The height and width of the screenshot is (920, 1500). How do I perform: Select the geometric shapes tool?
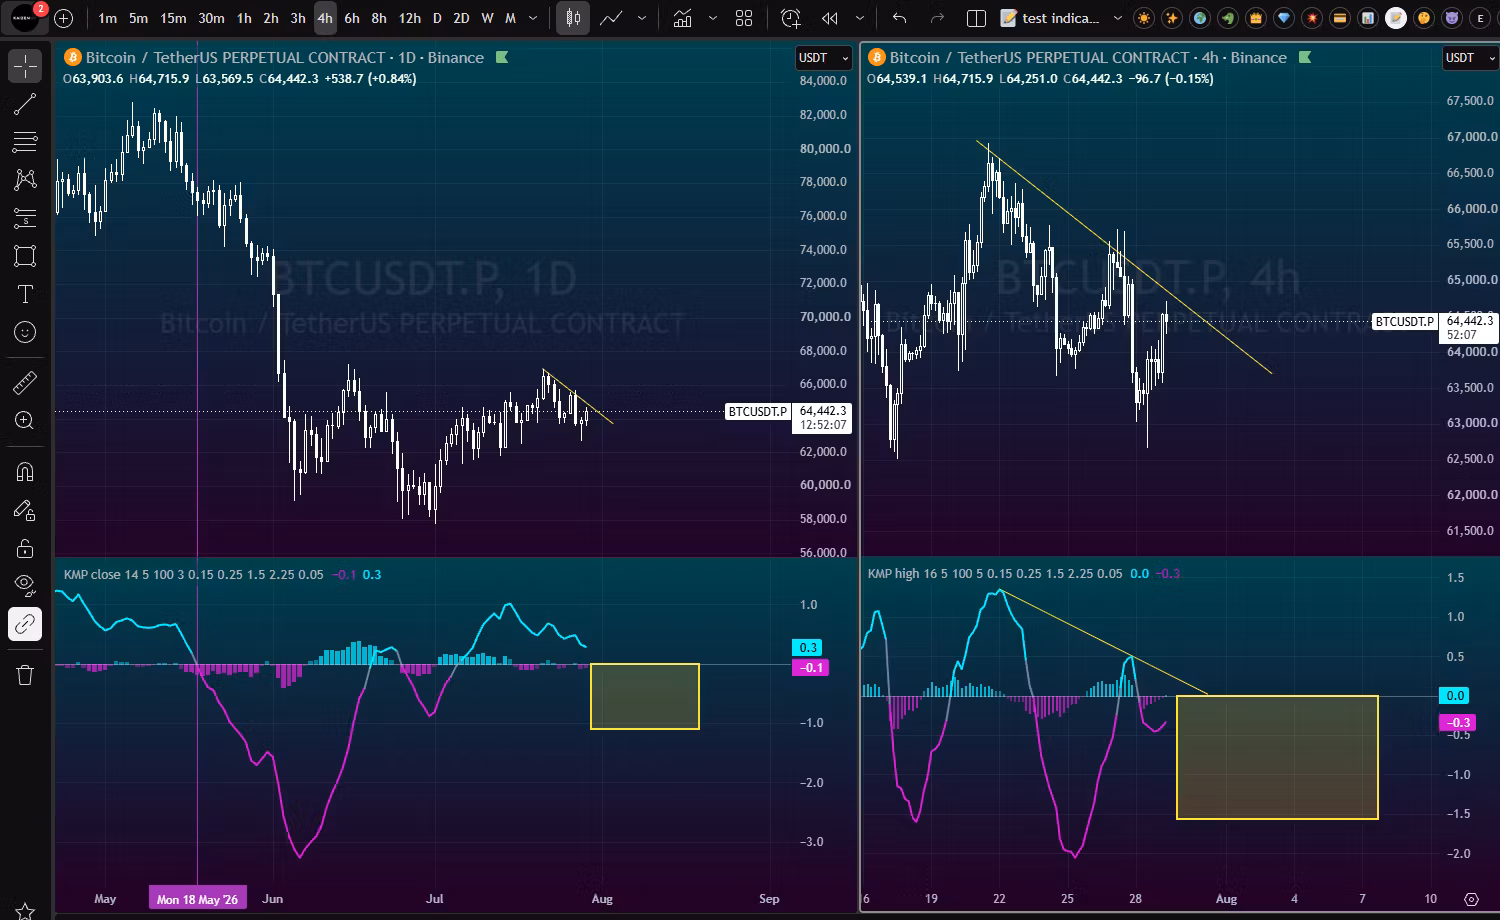pos(25,256)
